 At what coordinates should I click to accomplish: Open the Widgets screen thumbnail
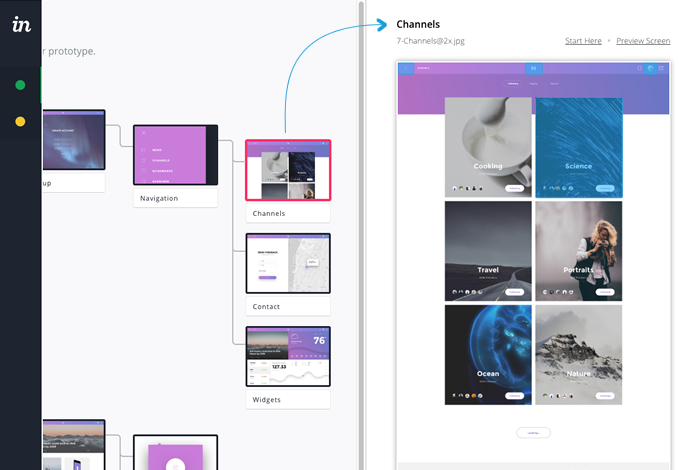pyautogui.click(x=288, y=357)
